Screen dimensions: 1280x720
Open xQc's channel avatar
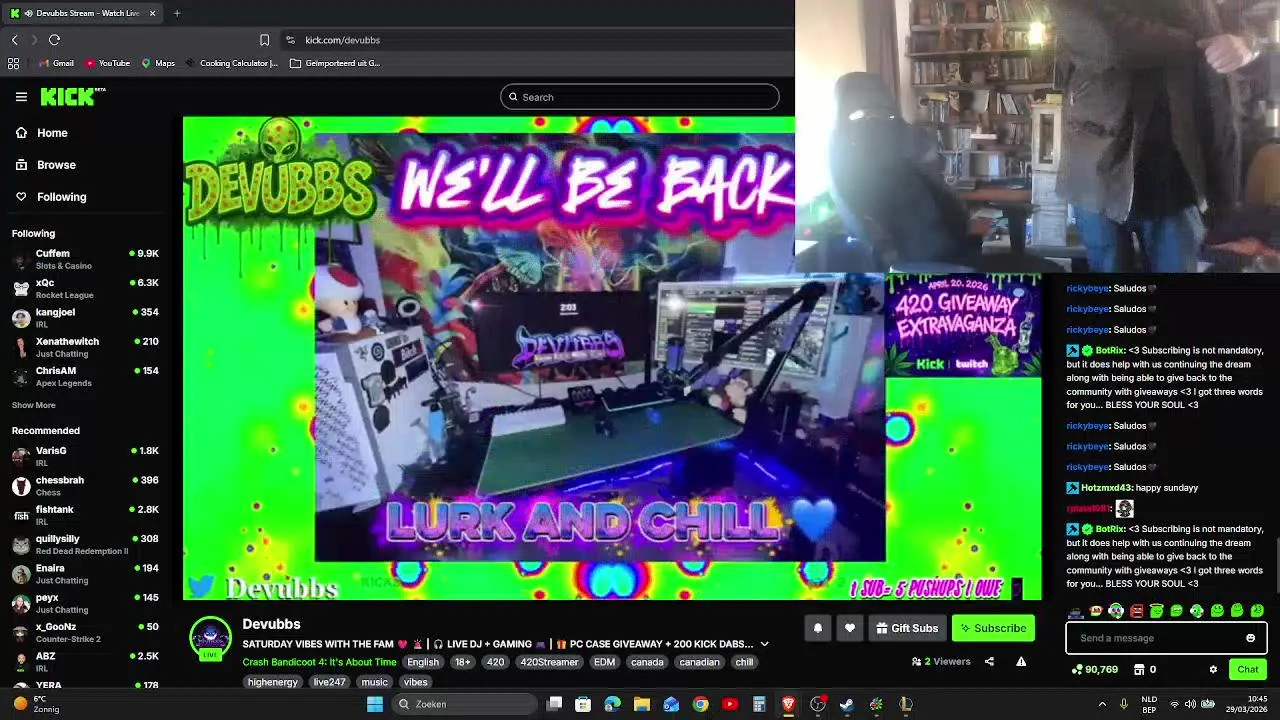coord(21,289)
